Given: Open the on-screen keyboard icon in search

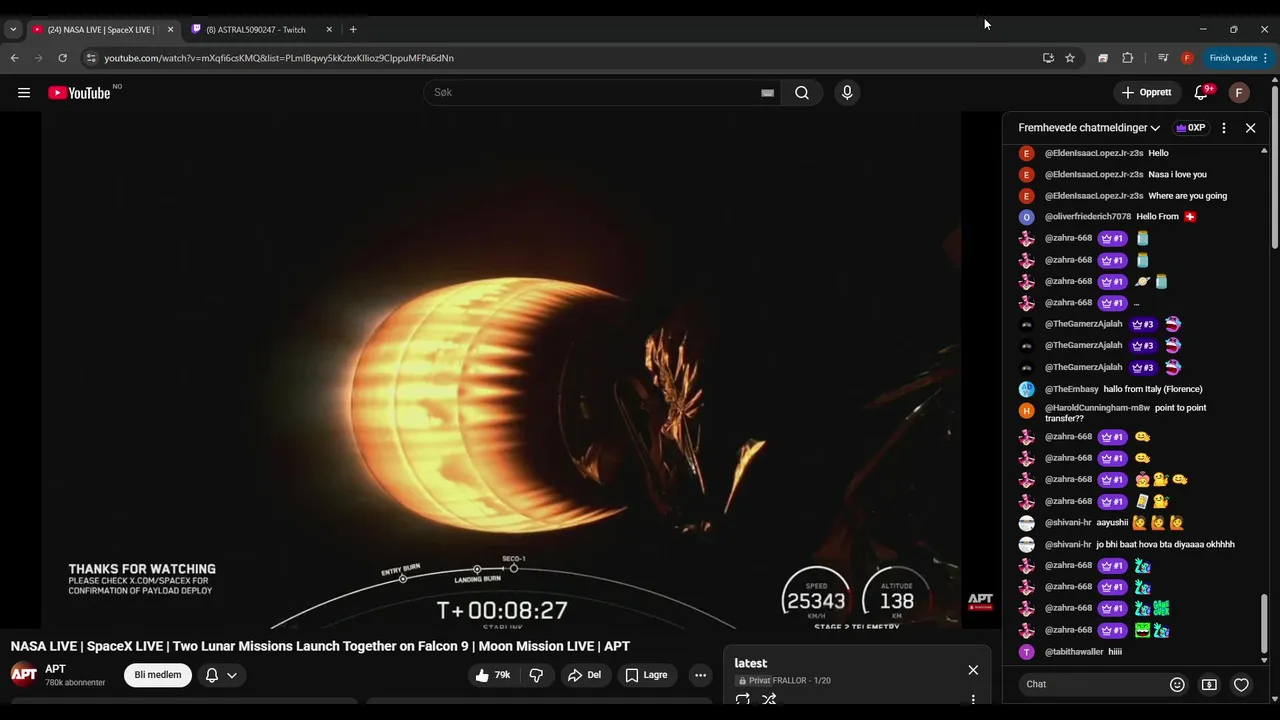Looking at the screenshot, I should click(767, 93).
